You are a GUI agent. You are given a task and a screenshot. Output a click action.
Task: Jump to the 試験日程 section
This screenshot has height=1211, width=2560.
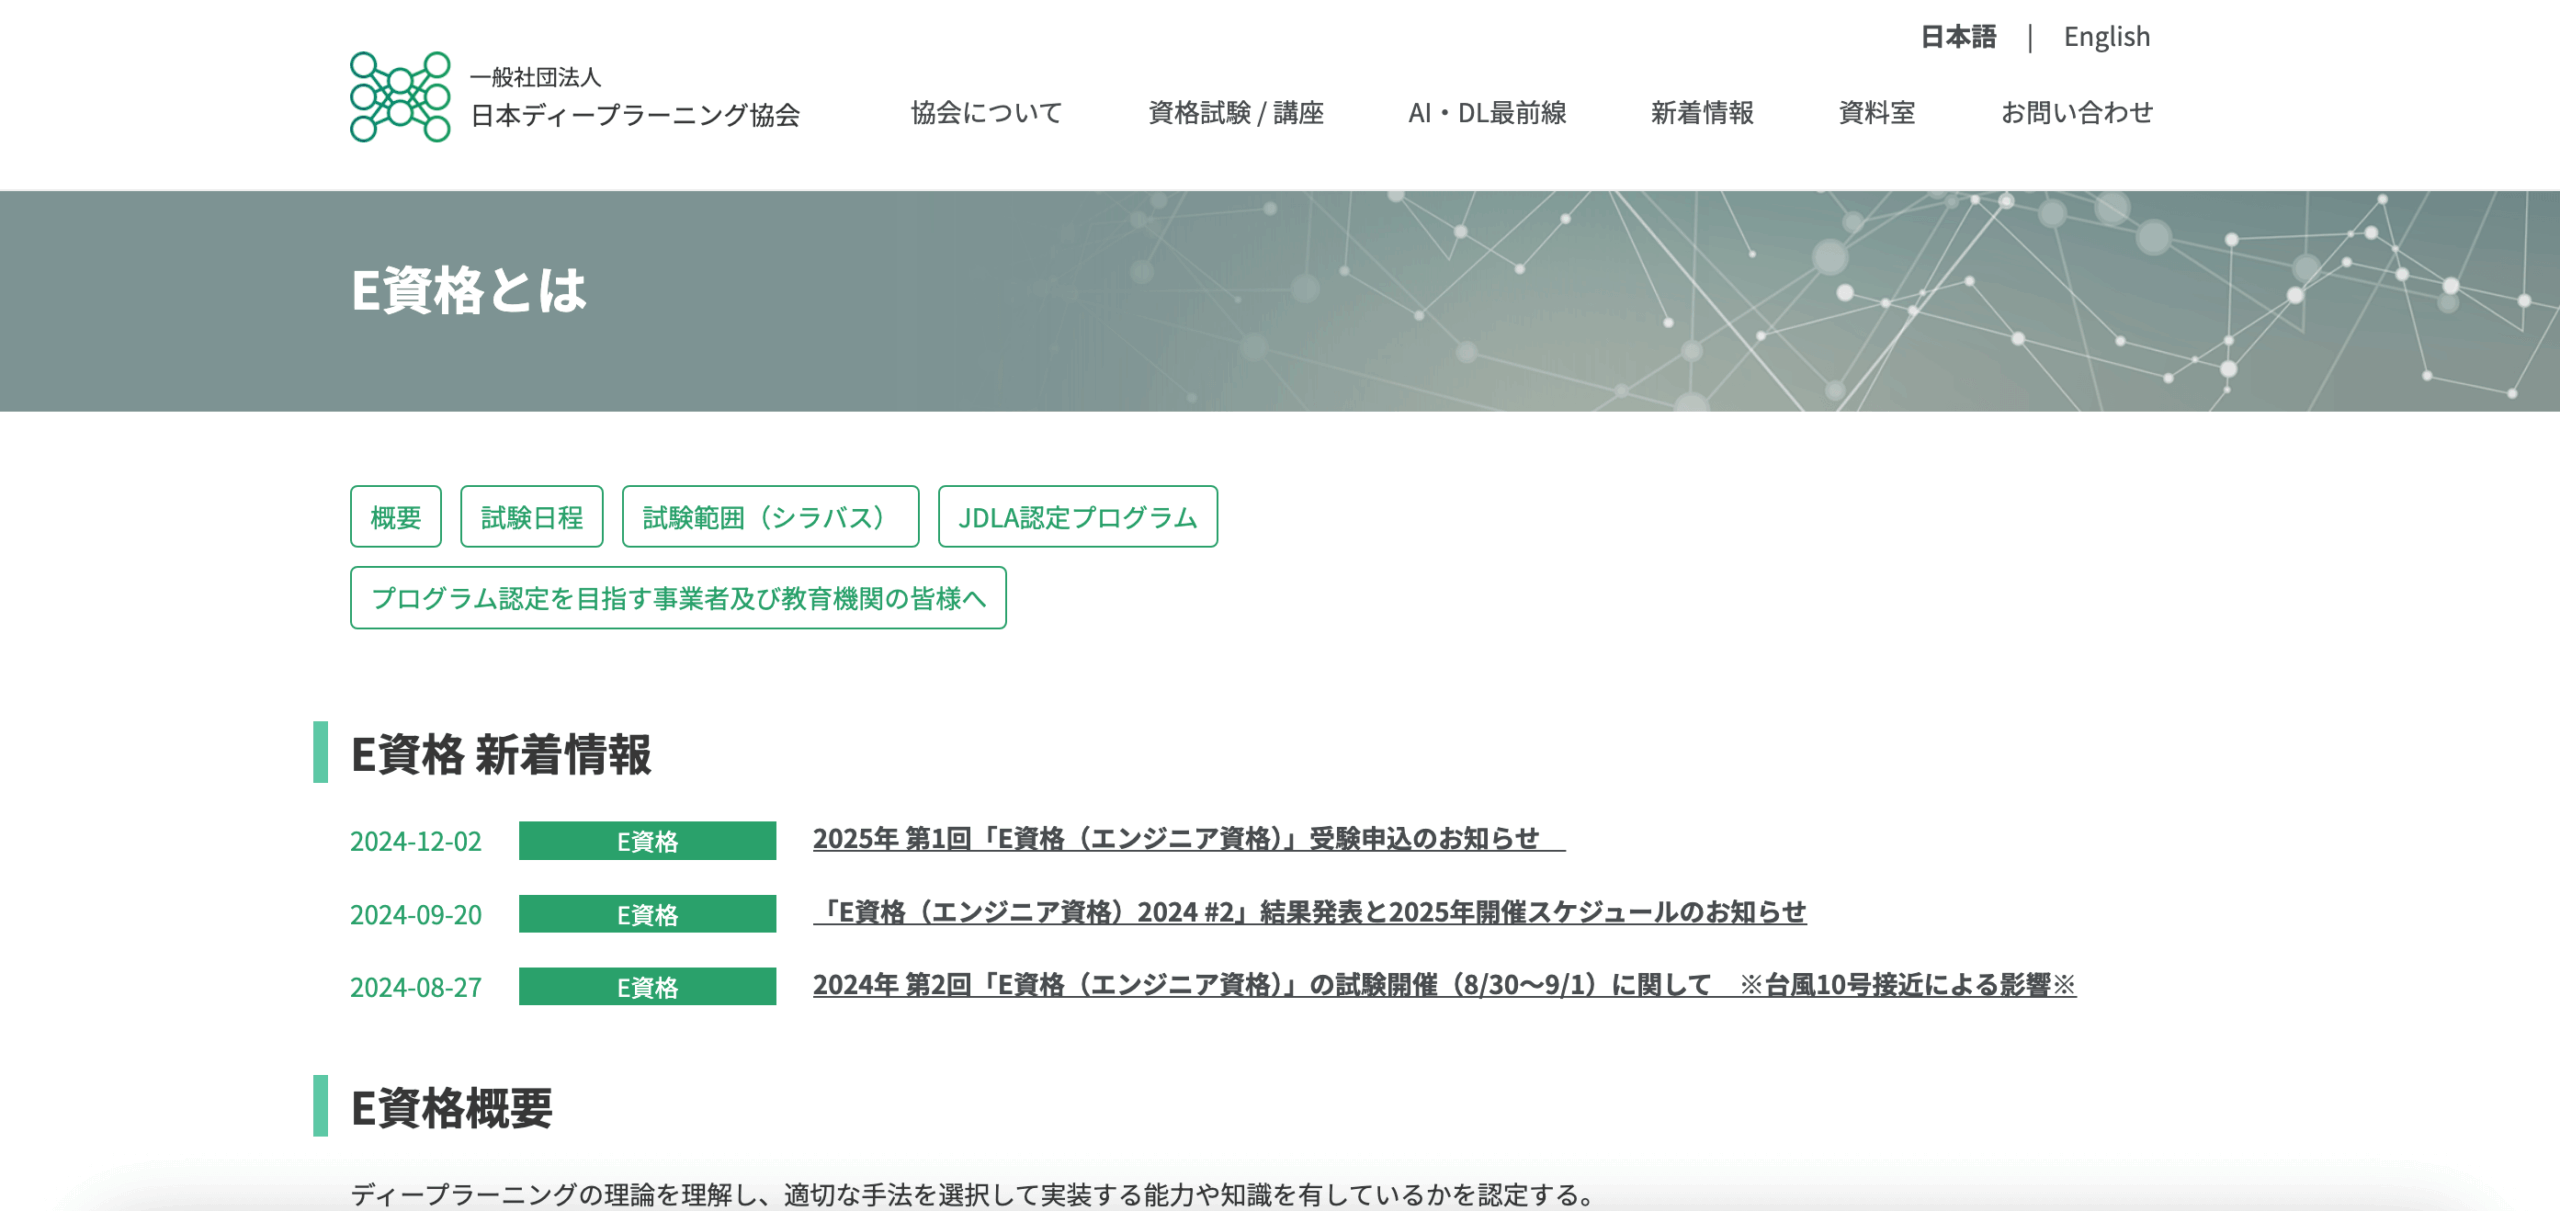[x=532, y=517]
